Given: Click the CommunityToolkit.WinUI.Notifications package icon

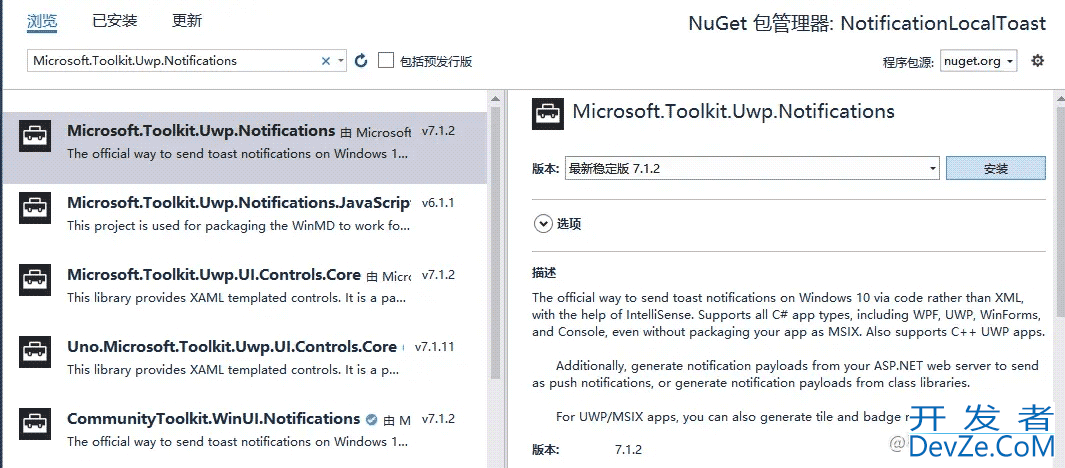Looking at the screenshot, I should click(35, 424).
